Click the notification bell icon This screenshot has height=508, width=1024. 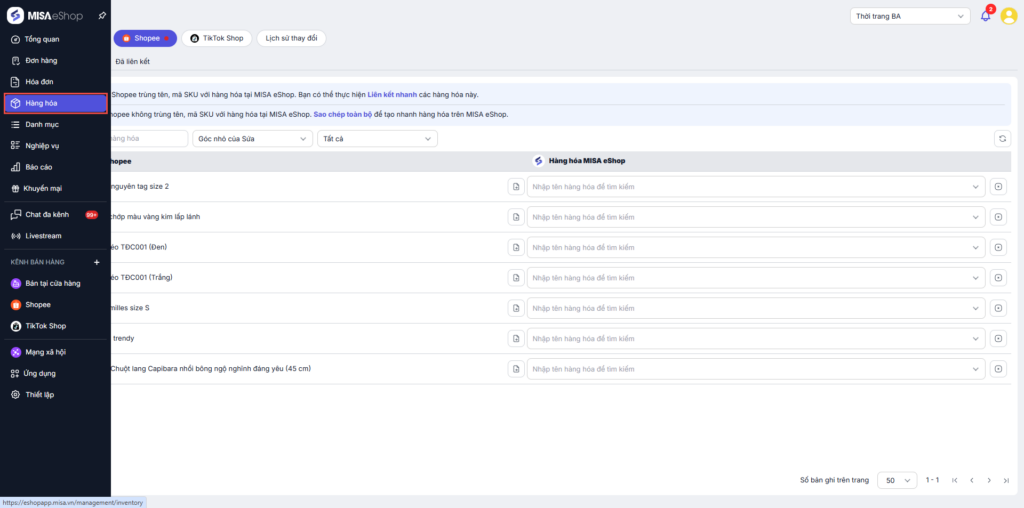[985, 16]
